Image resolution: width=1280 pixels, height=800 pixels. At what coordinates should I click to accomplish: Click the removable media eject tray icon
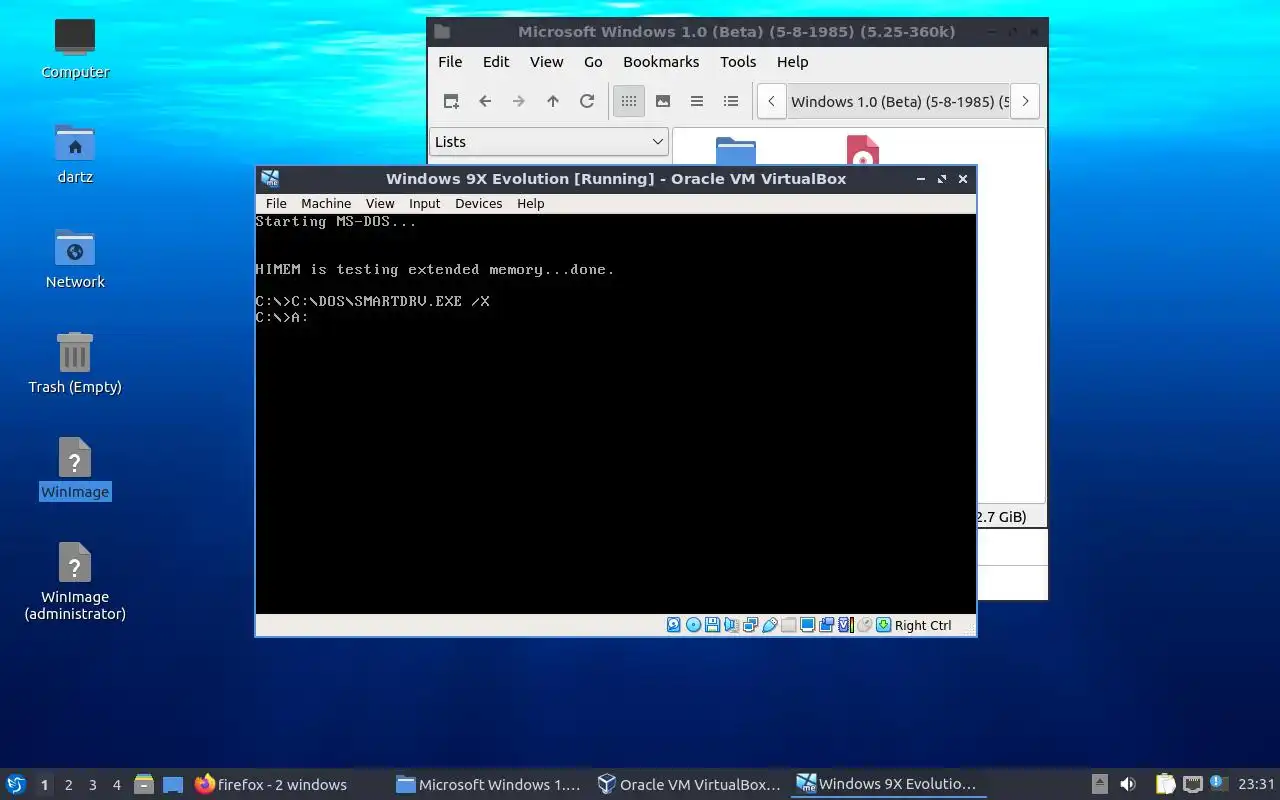pos(1099,785)
